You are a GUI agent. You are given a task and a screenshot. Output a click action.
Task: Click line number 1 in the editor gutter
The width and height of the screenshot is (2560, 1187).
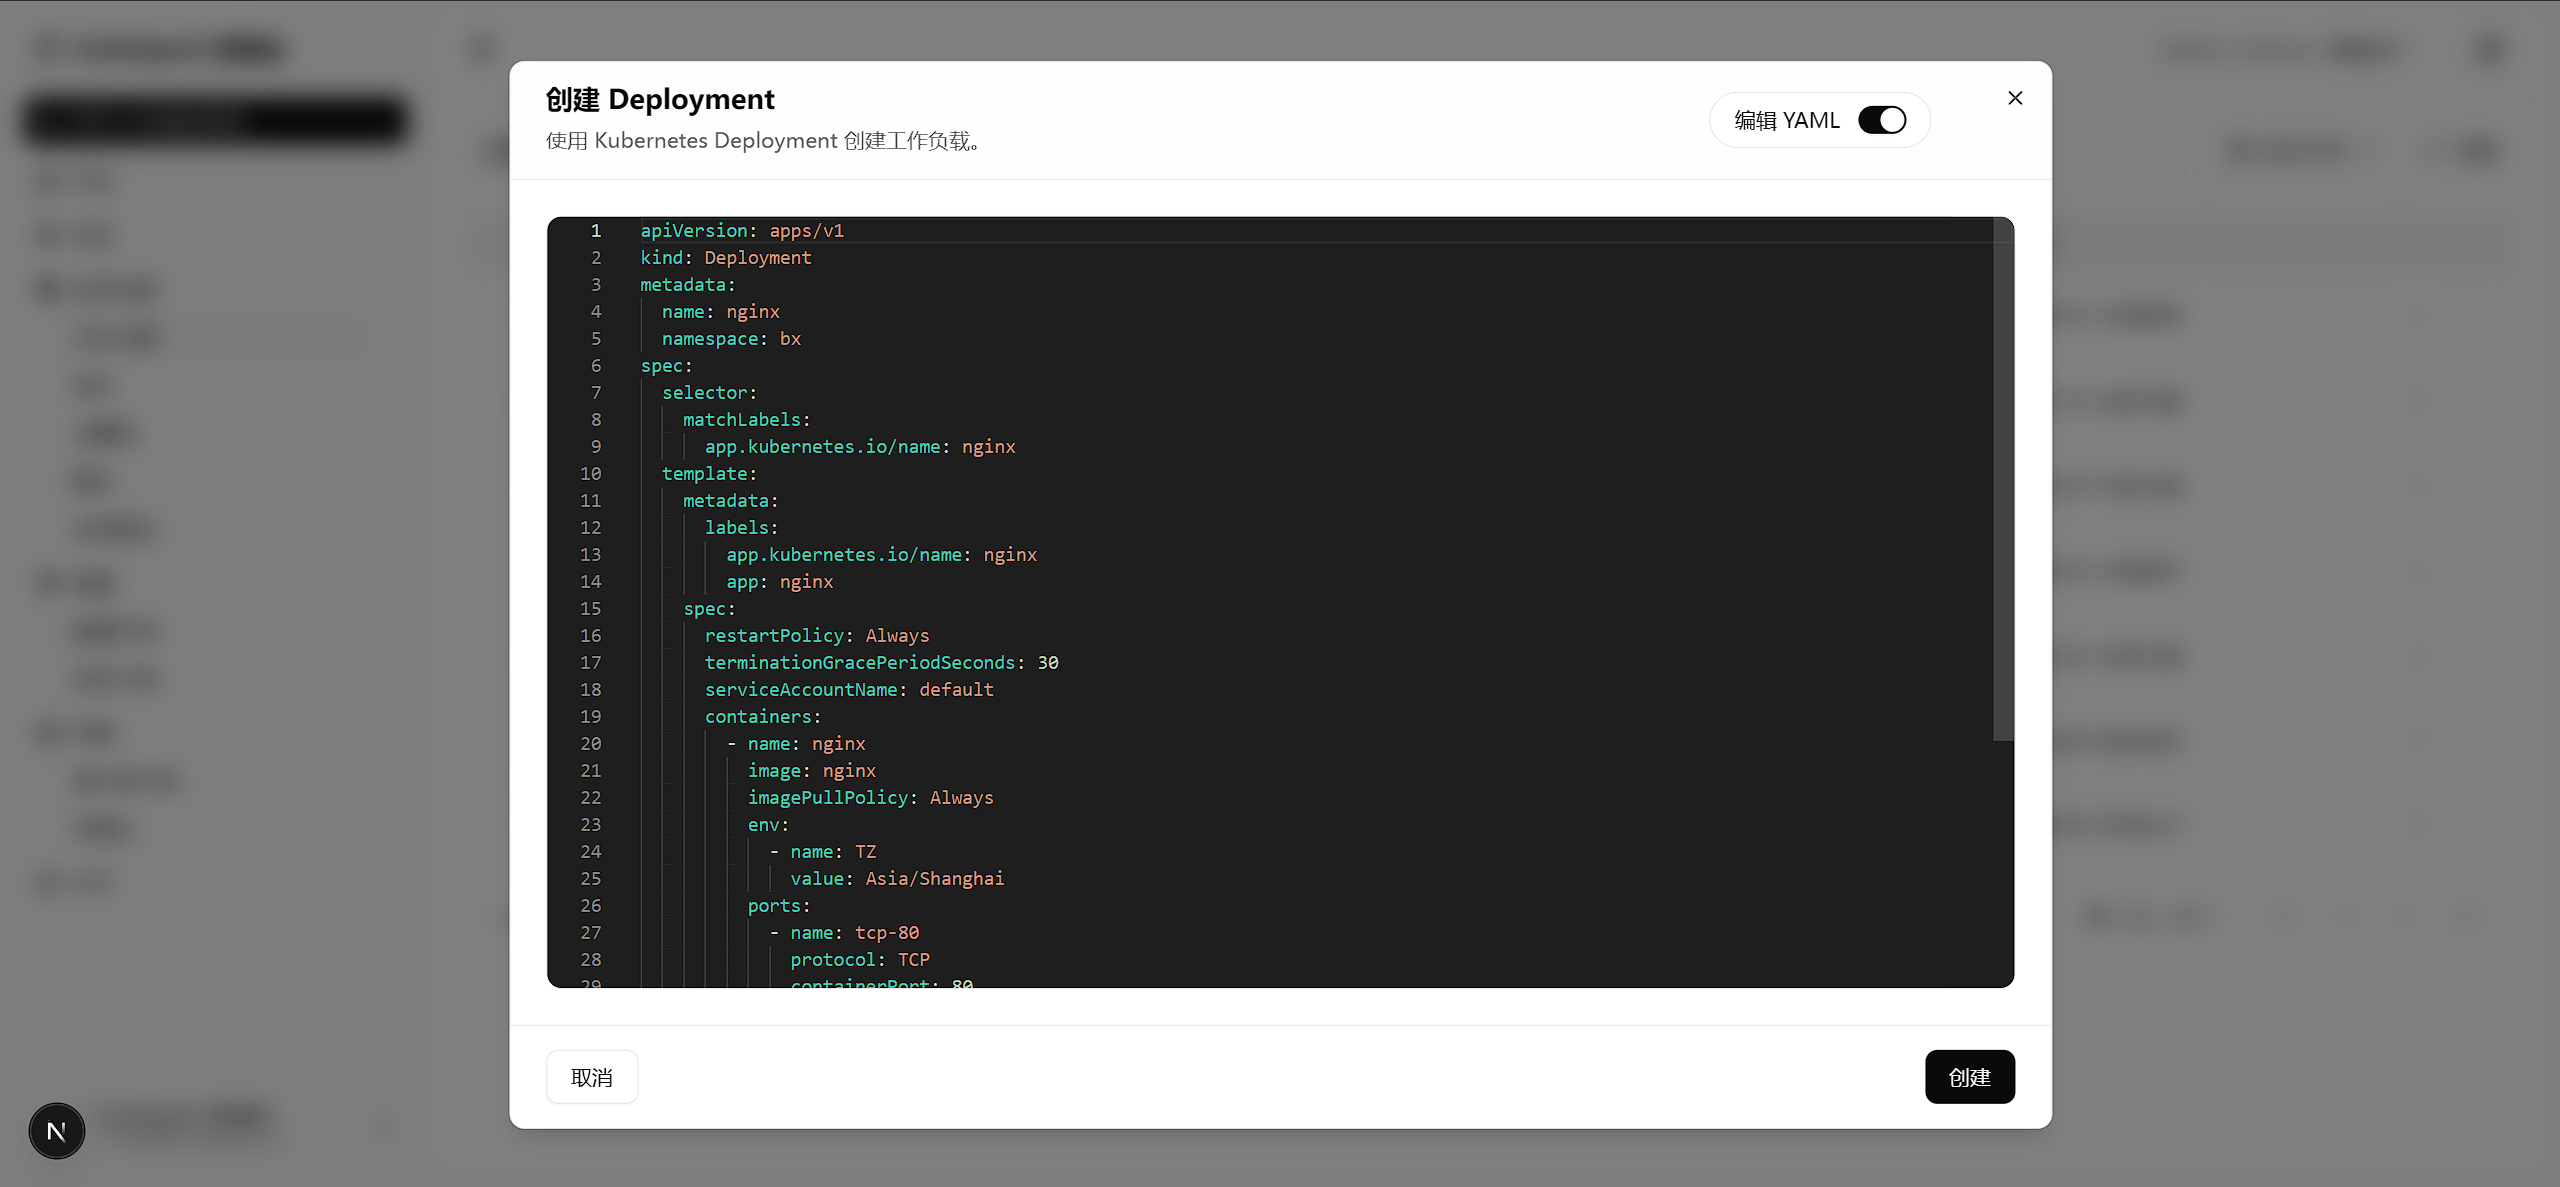(x=595, y=231)
